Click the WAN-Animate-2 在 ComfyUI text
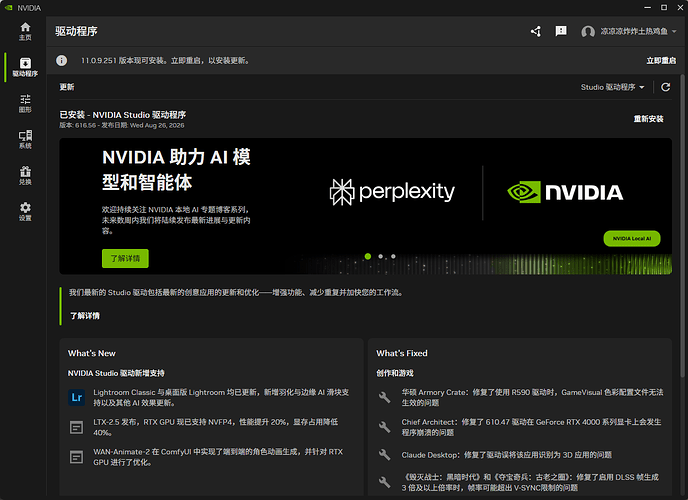The width and height of the screenshot is (688, 500). pos(218,457)
